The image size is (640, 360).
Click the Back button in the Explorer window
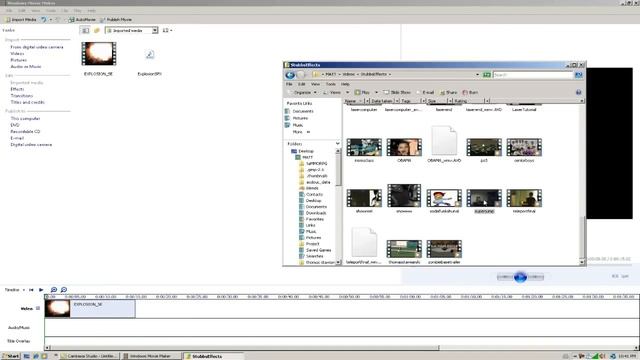point(290,75)
